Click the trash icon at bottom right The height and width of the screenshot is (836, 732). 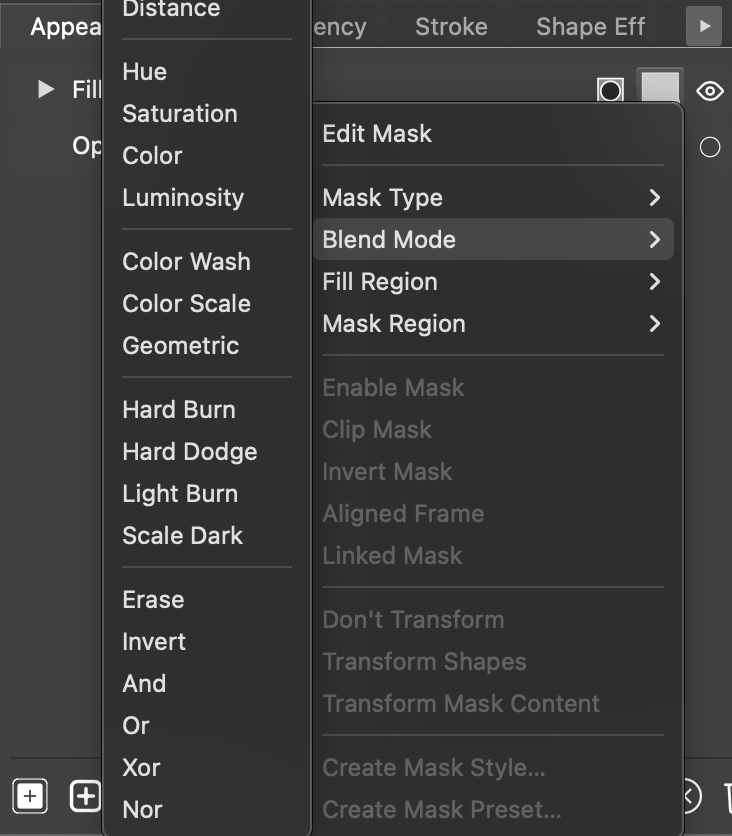click(x=727, y=797)
